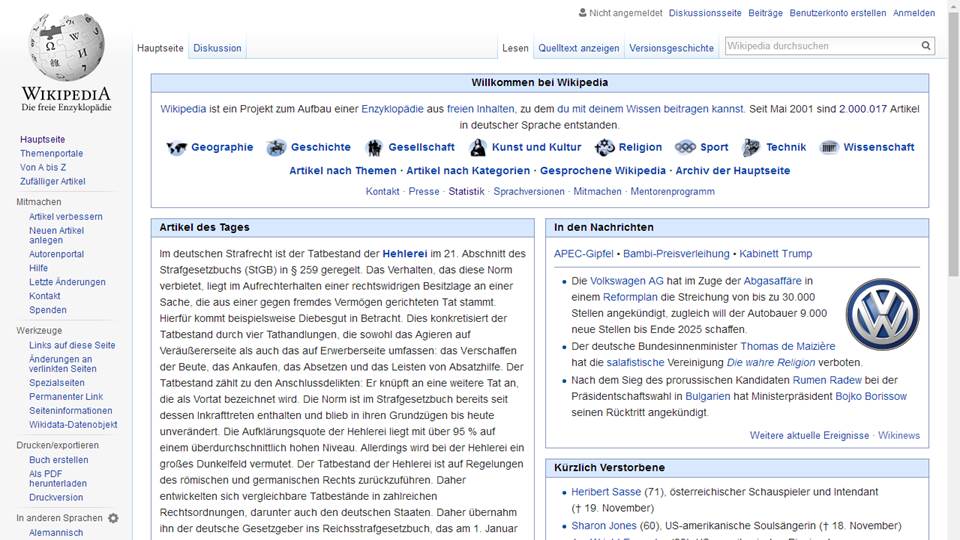960x540 pixels.
Task: Select the Lesen tab
Action: tap(516, 48)
